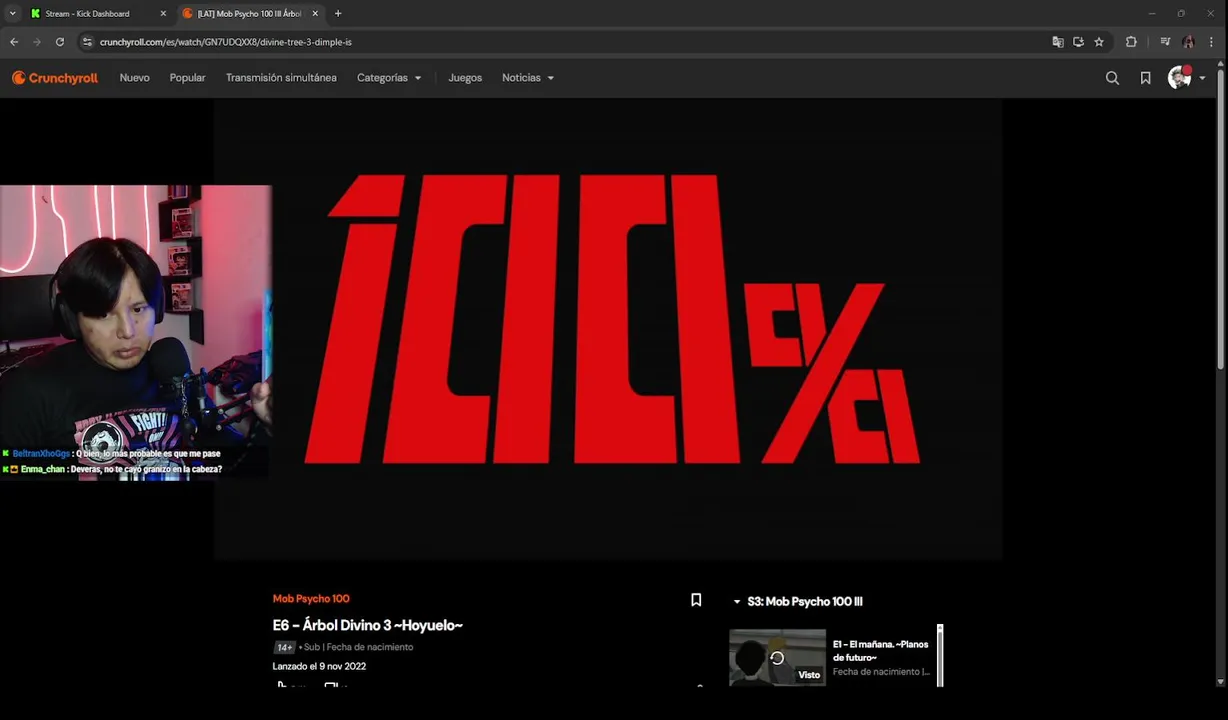Go back in browser history
This screenshot has height=720, width=1228.
(14, 42)
